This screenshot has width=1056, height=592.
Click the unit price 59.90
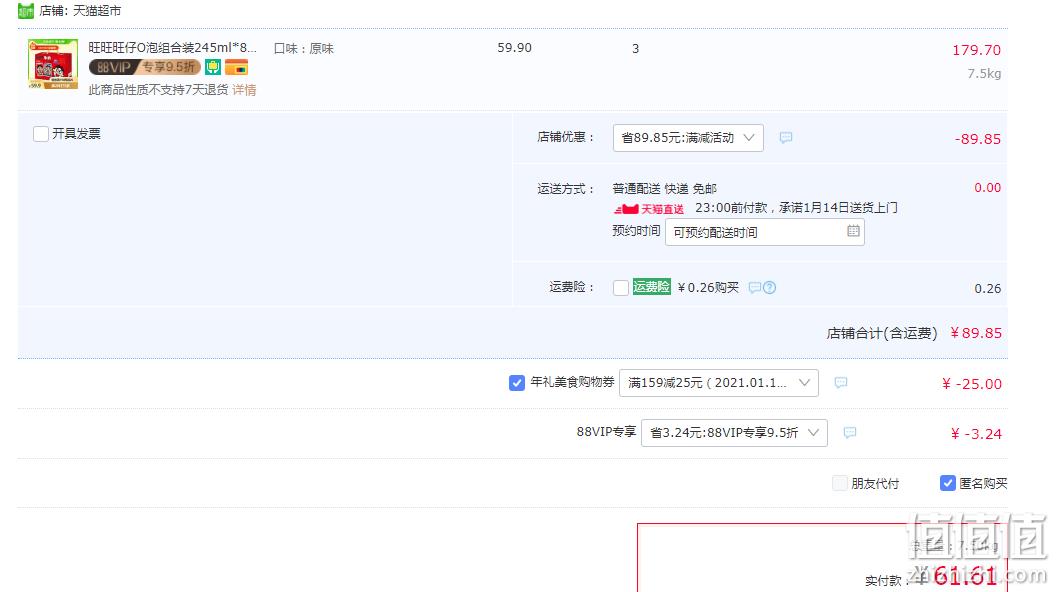click(x=515, y=48)
